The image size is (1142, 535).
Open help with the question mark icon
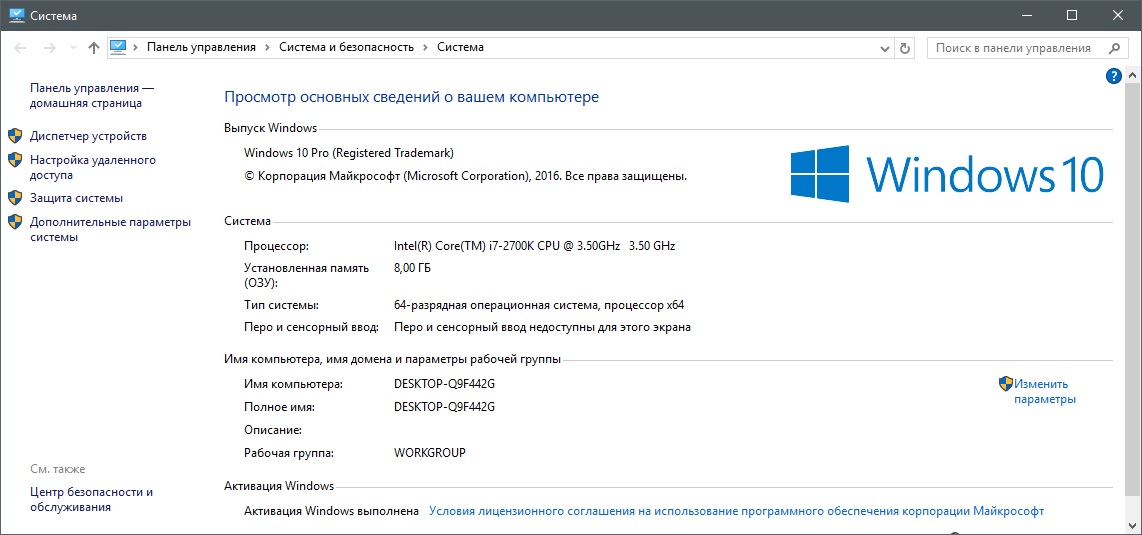click(1113, 76)
